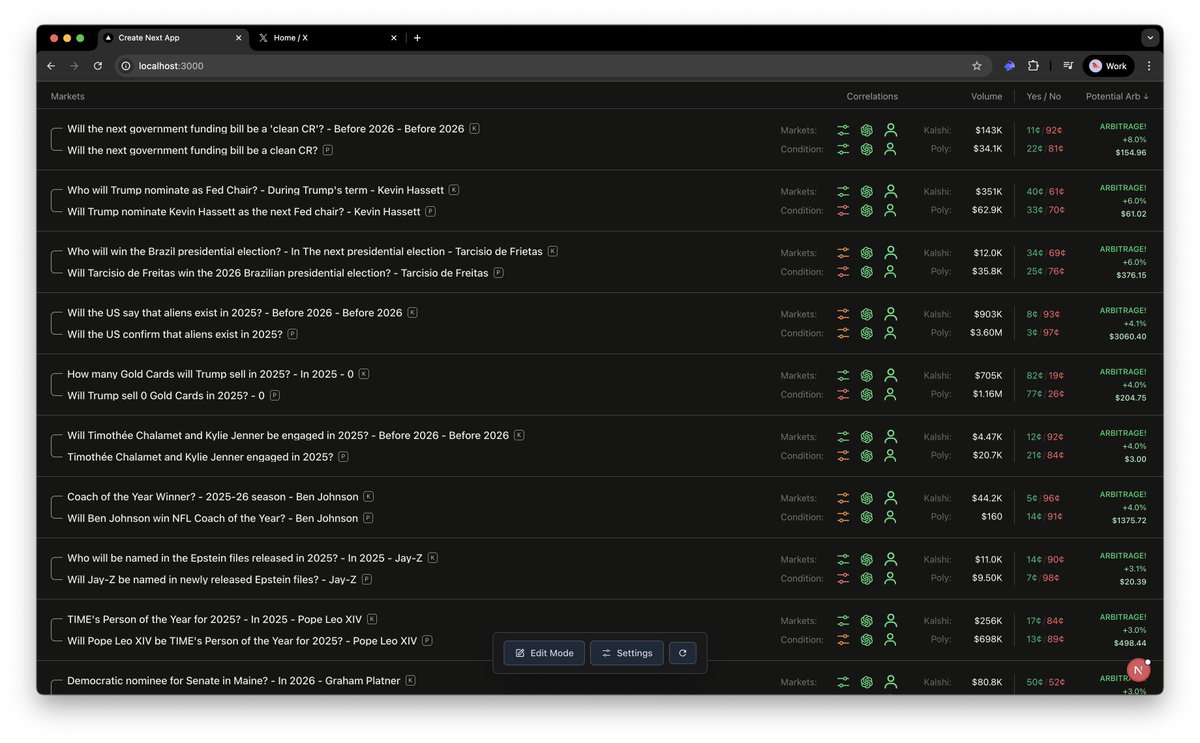
Task: Open 'Coach of the Year Winner?' Kalshi market
Action: 213,497
